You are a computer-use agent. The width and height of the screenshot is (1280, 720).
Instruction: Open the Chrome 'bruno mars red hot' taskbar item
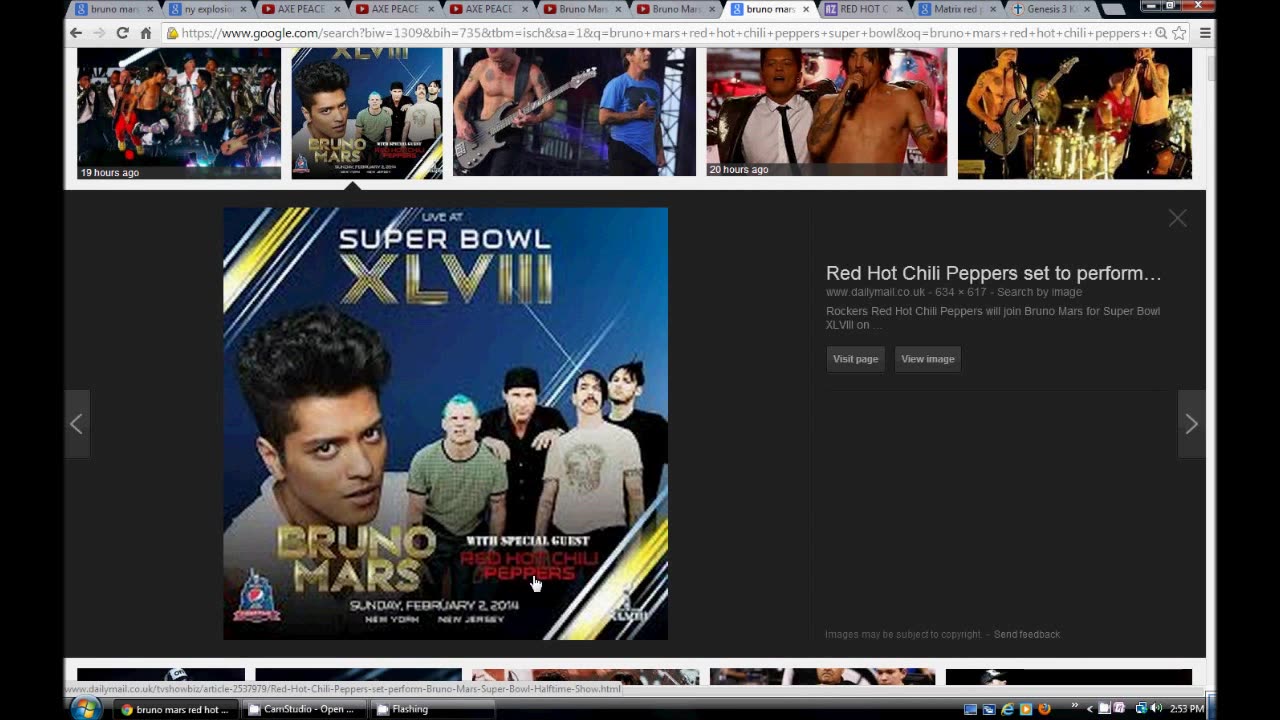coord(175,709)
